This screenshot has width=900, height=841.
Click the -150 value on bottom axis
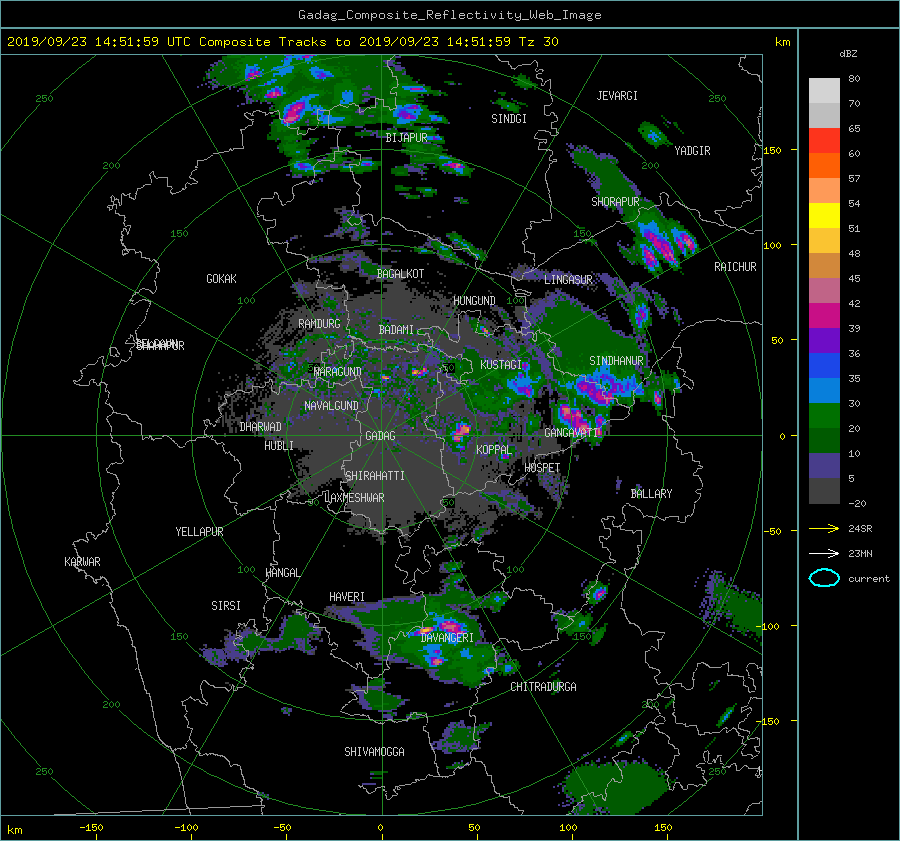pos(91,828)
